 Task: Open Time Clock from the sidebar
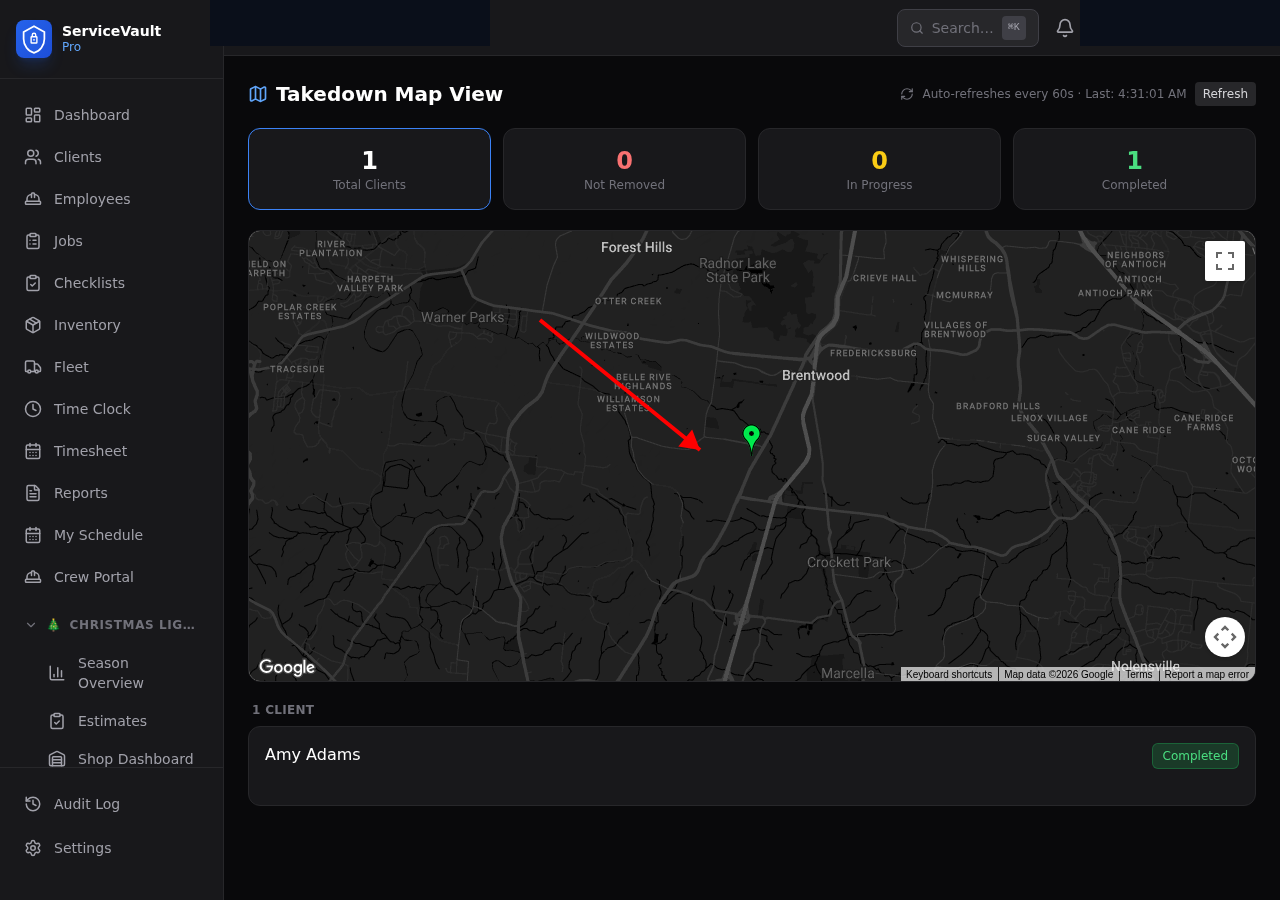tap(92, 408)
